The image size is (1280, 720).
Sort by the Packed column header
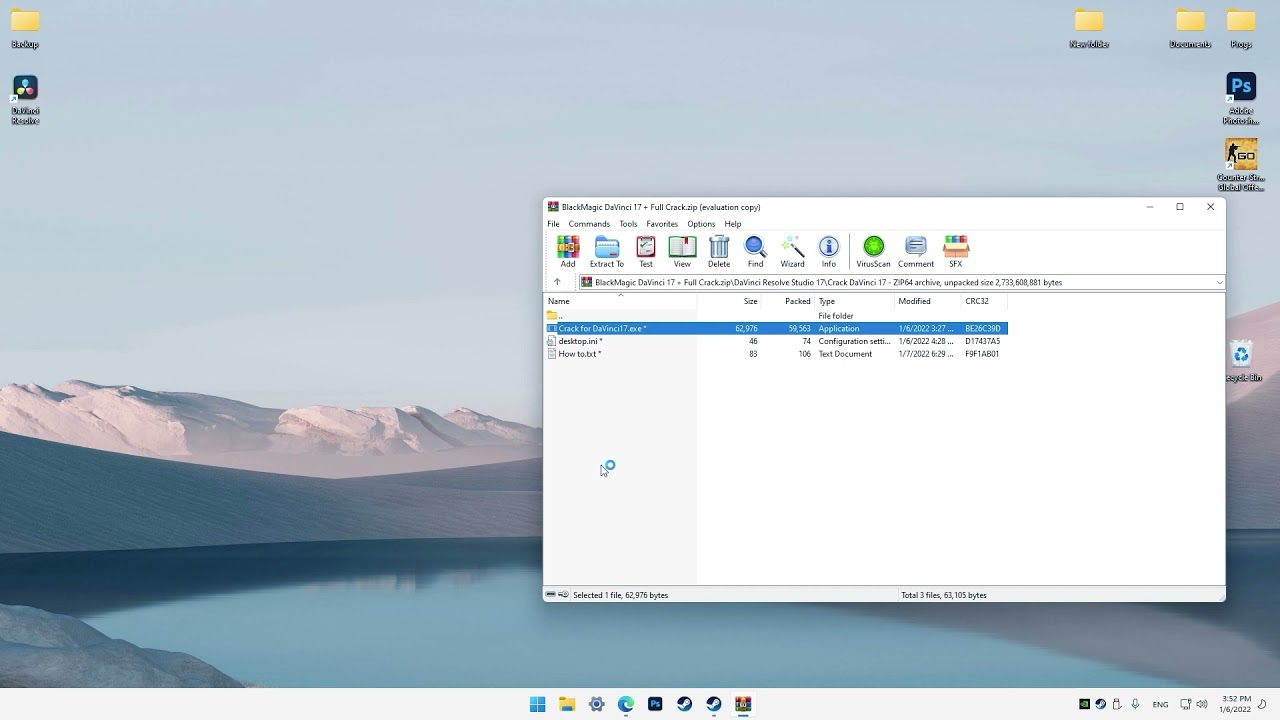788,301
